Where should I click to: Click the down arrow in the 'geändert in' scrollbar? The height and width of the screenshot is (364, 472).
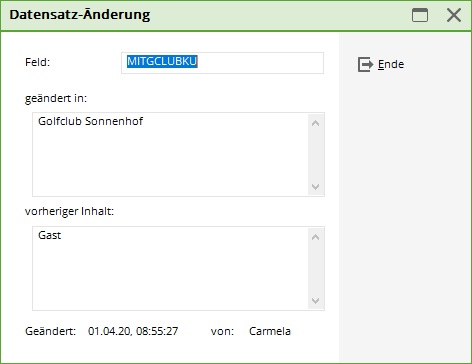[x=315, y=187]
